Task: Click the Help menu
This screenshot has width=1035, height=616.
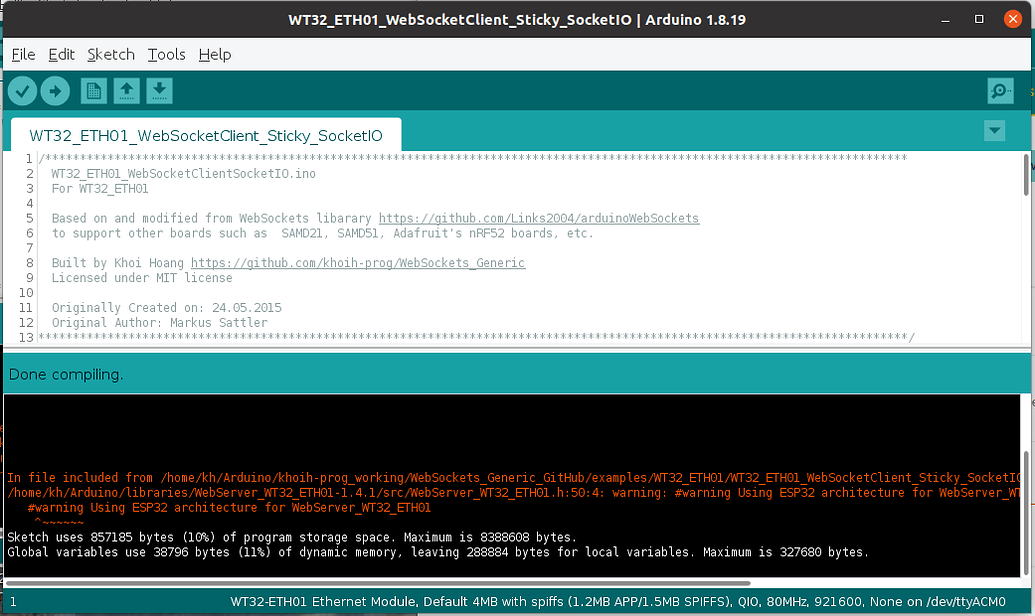Action: (214, 54)
